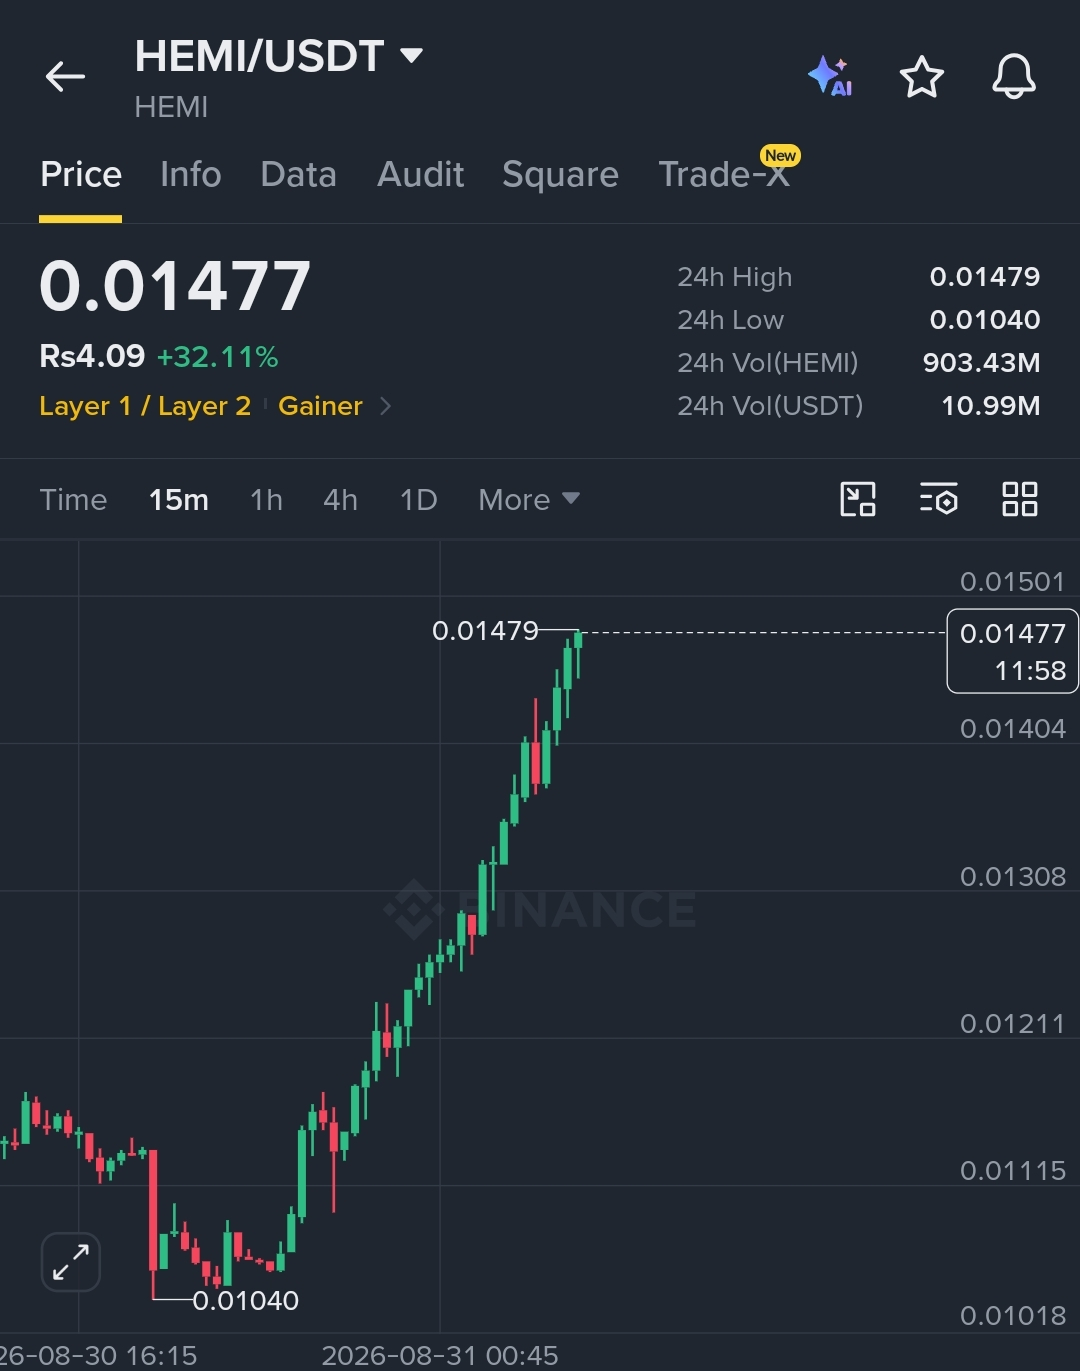Tap the 0.01018 price axis label

1012,1316
